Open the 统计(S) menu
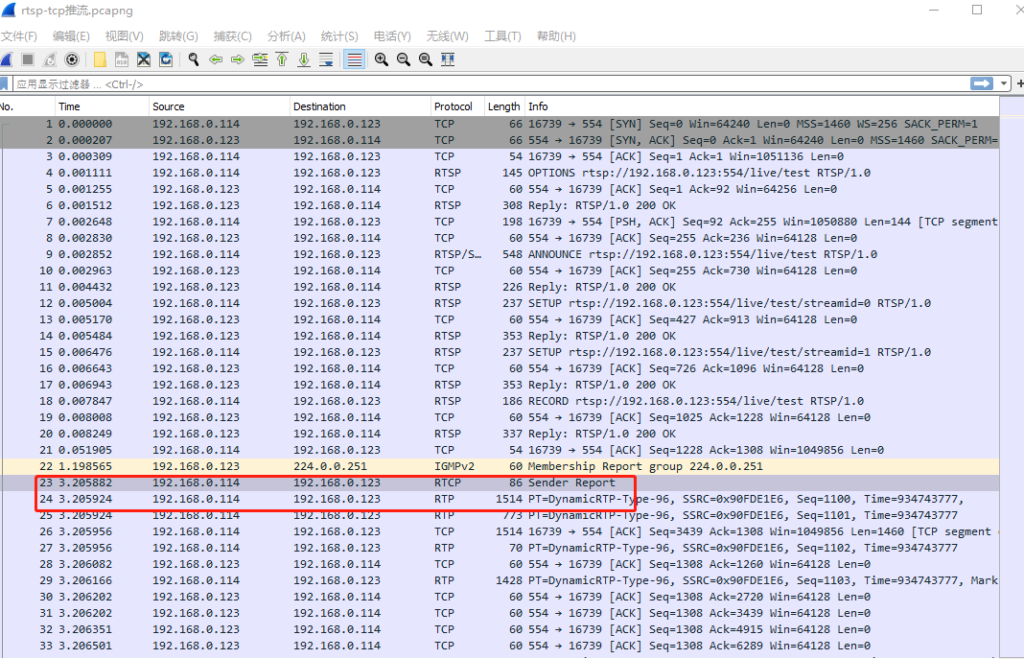 point(340,37)
